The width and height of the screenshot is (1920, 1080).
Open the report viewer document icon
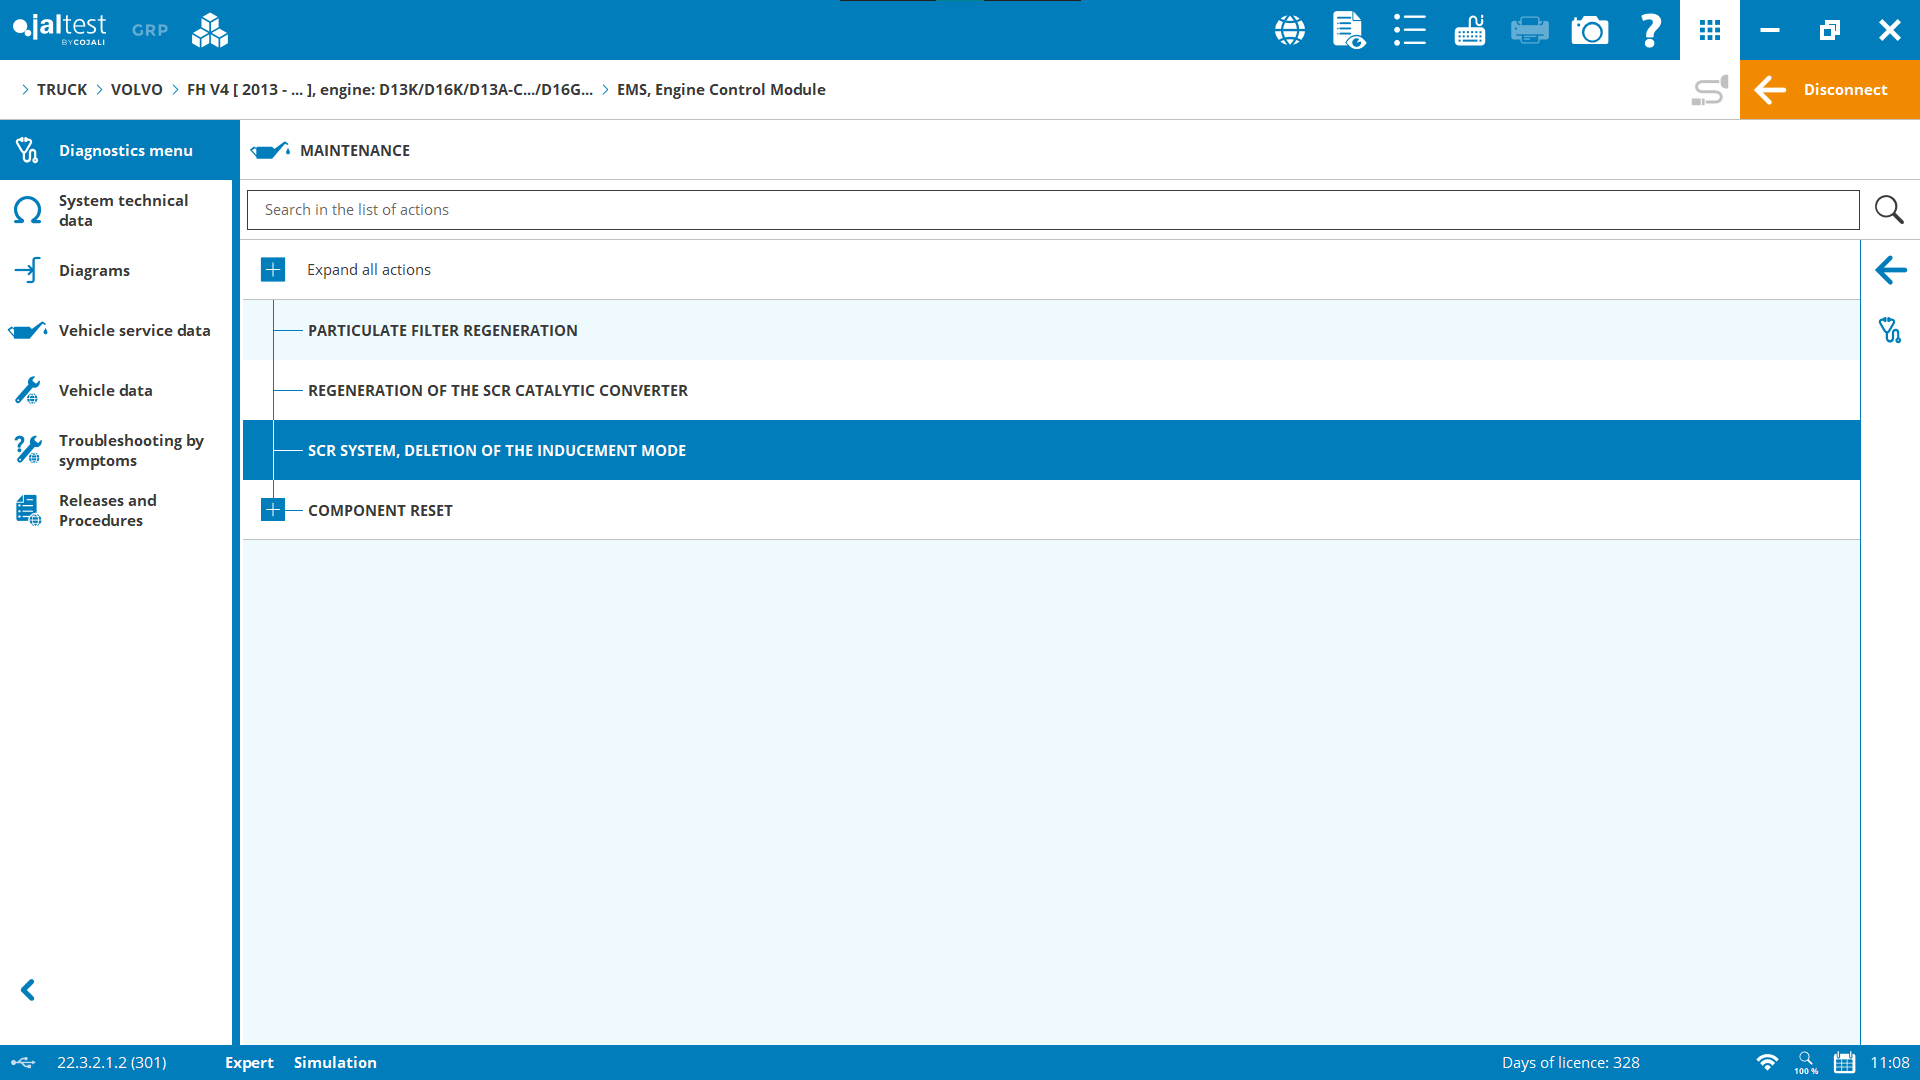1349,30
